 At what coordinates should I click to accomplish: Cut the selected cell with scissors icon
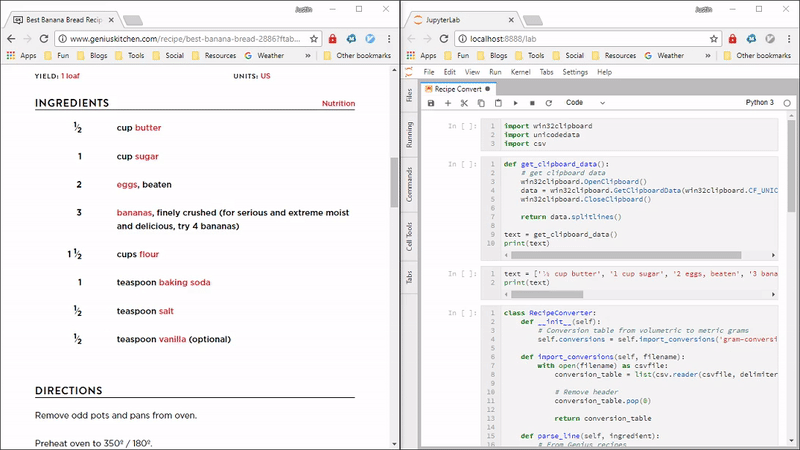click(x=464, y=103)
